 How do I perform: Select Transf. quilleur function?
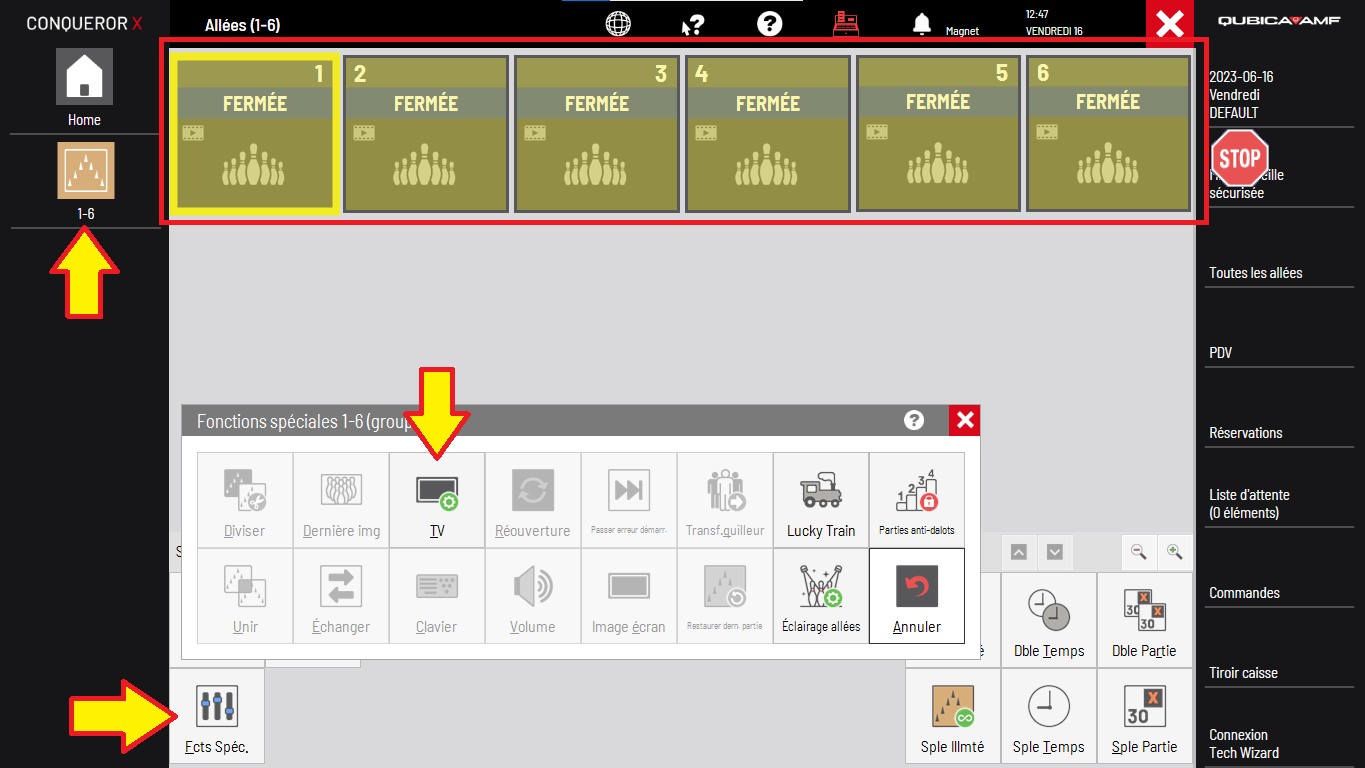(725, 500)
